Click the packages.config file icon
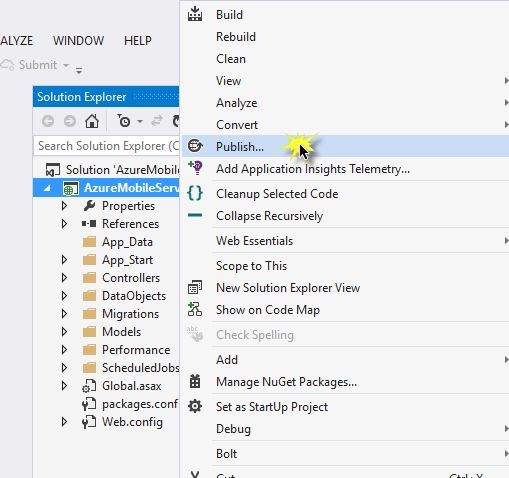The height and width of the screenshot is (478, 509). coord(89,404)
